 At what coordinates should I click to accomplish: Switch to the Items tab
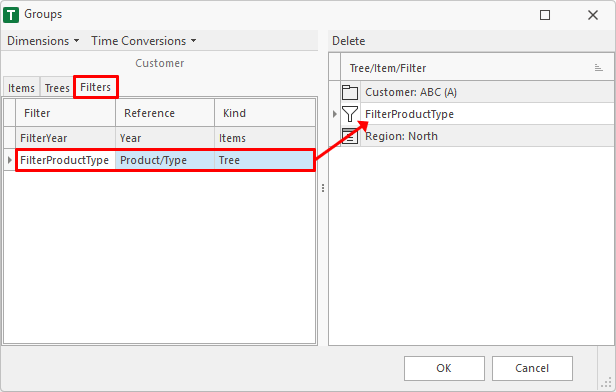point(21,88)
